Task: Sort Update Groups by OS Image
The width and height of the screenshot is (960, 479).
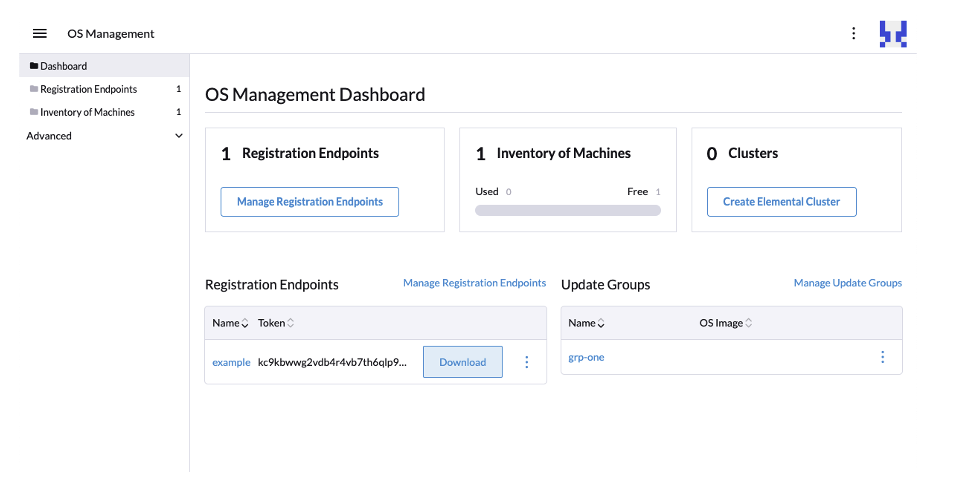Action: click(x=749, y=323)
